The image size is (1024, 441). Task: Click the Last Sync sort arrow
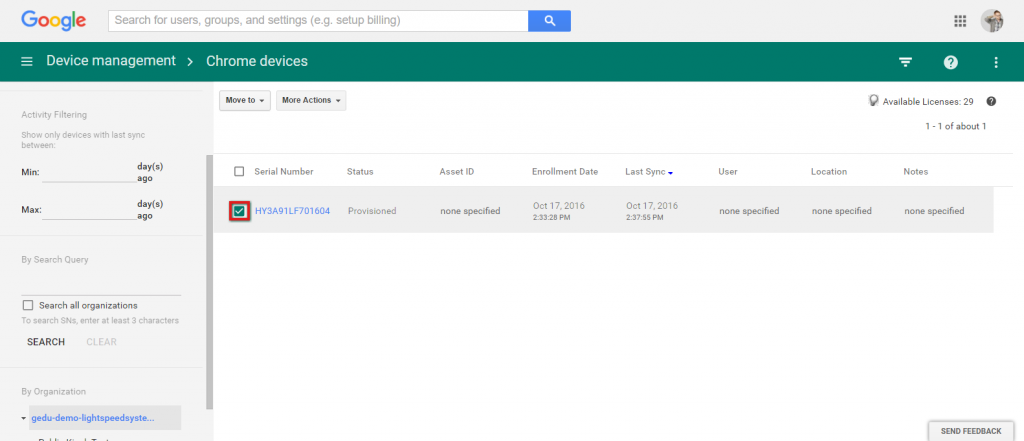click(671, 172)
